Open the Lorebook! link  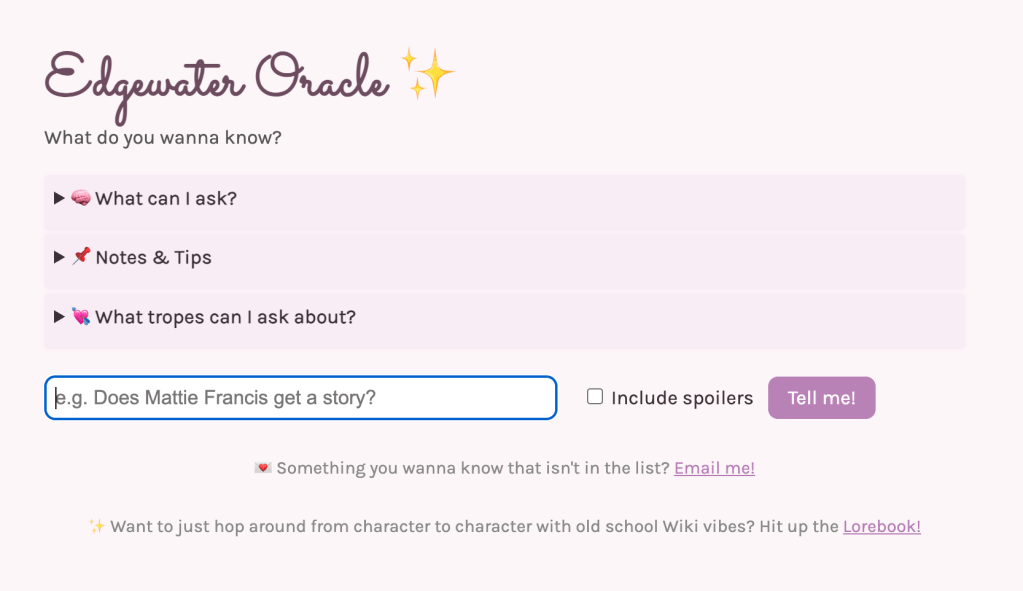click(x=881, y=526)
